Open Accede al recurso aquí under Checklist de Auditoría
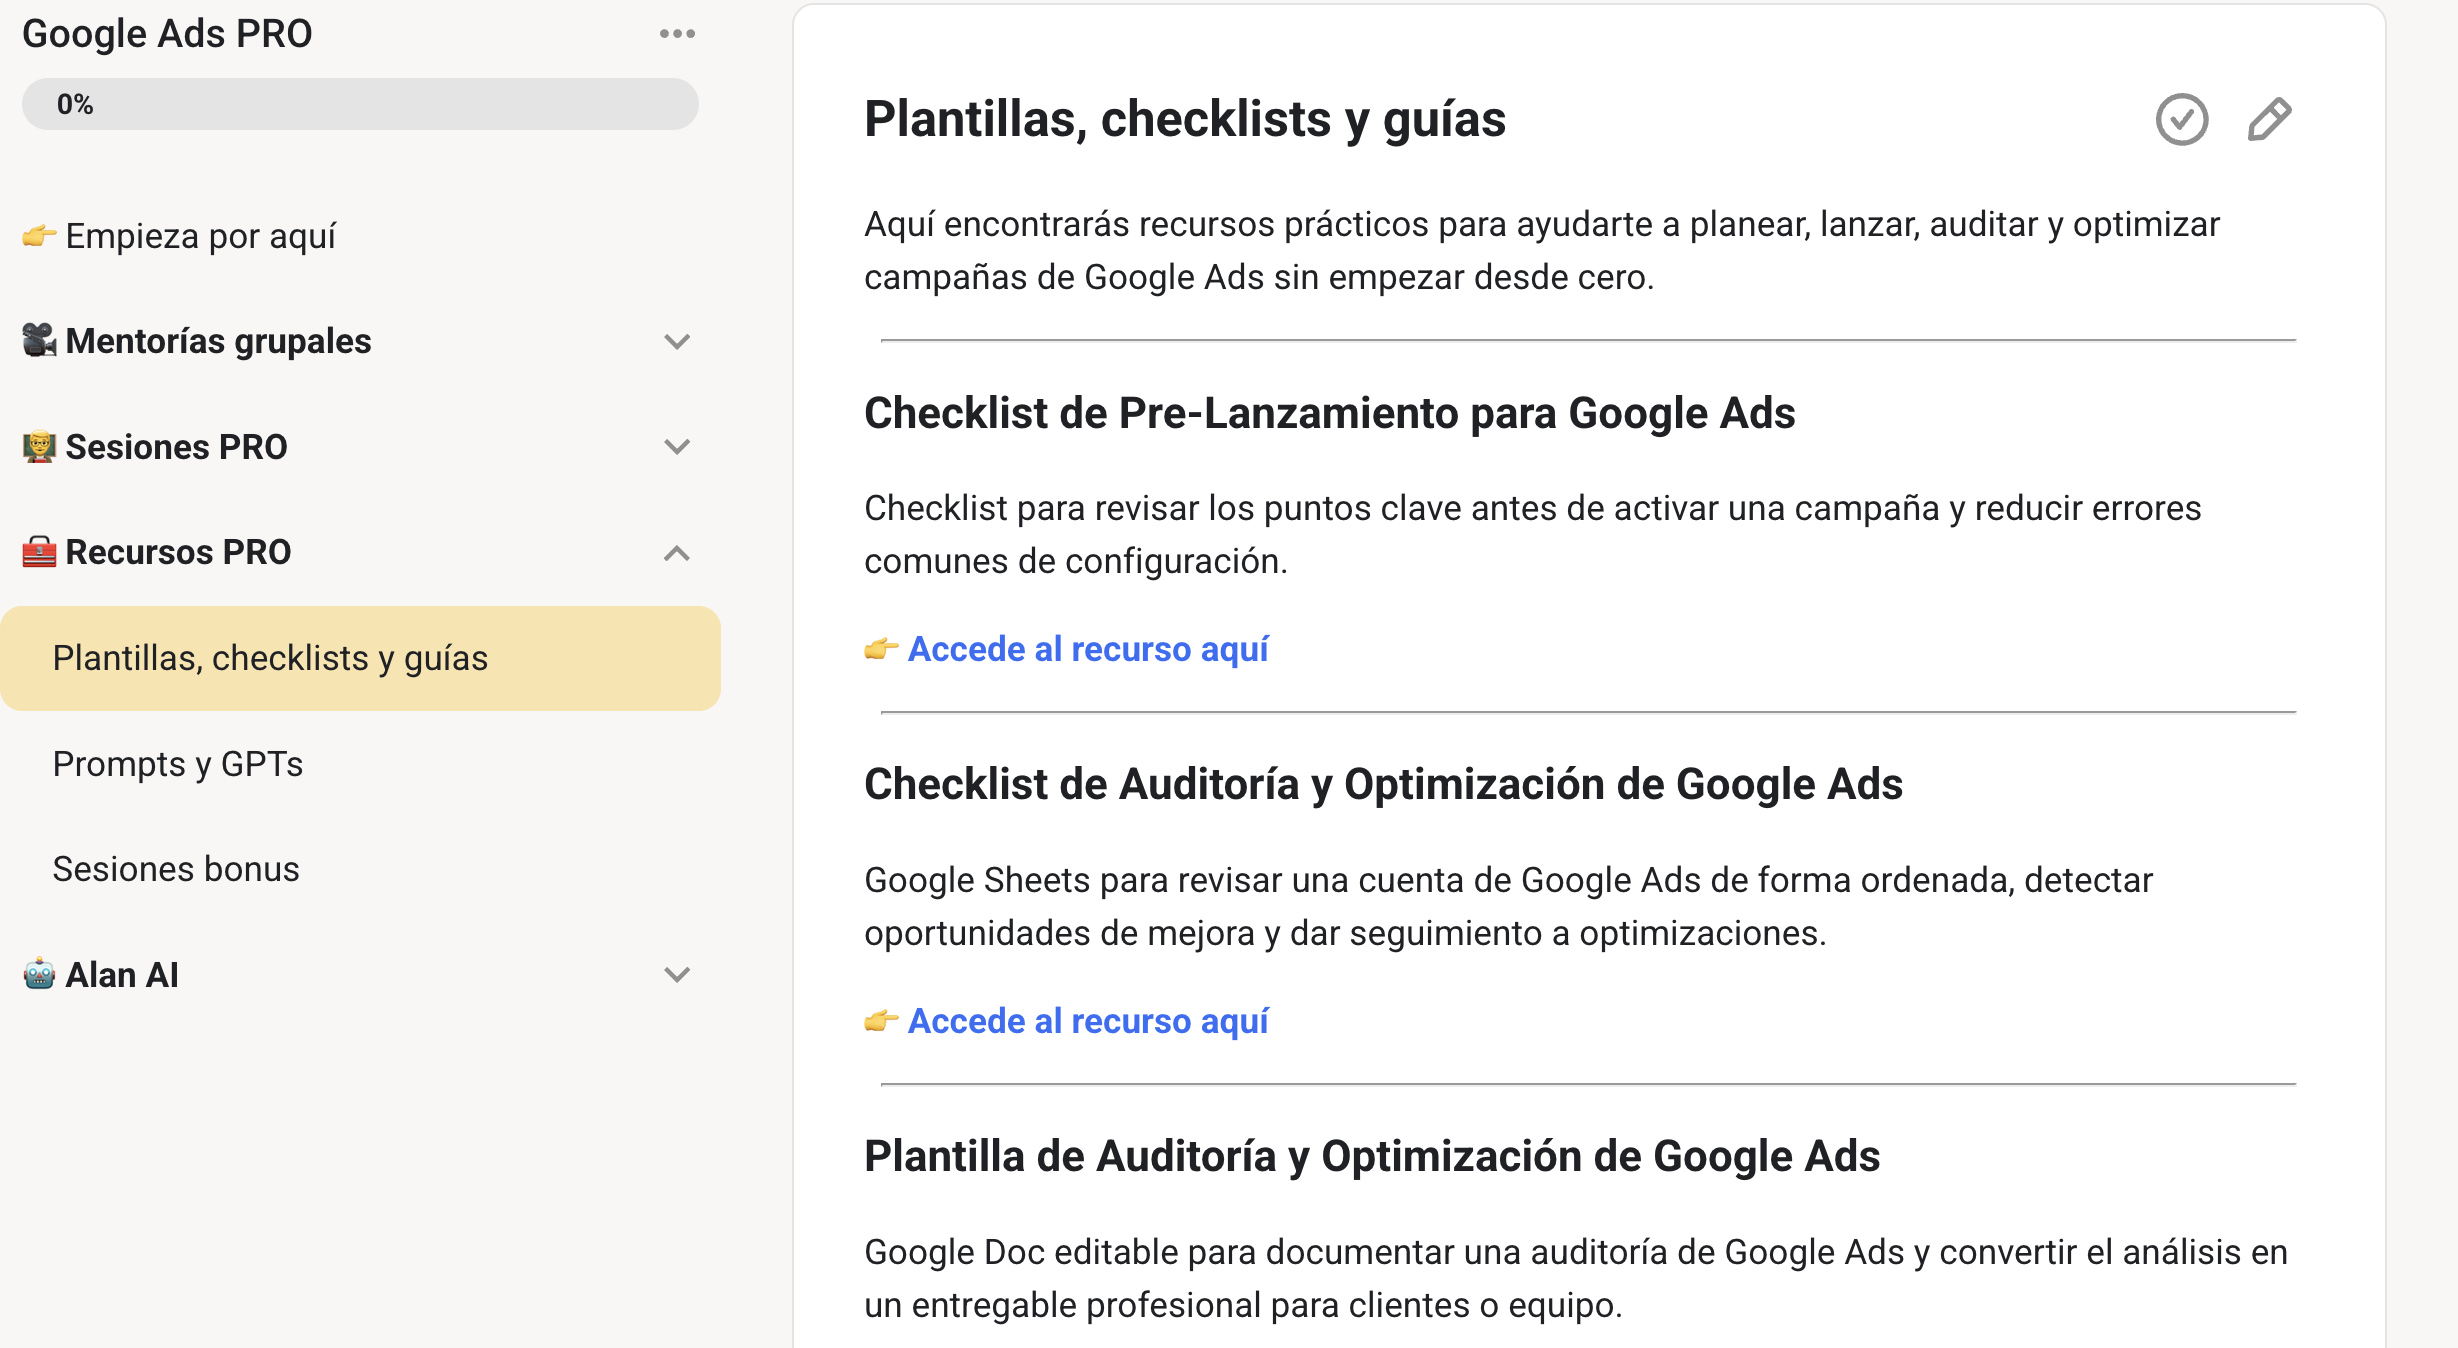2458x1348 pixels. click(x=1088, y=1021)
